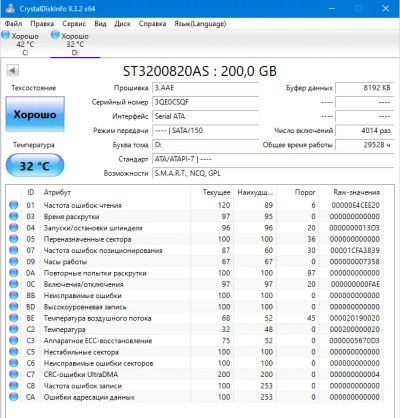Select raw value 00000E4CEE20

(x=355, y=205)
